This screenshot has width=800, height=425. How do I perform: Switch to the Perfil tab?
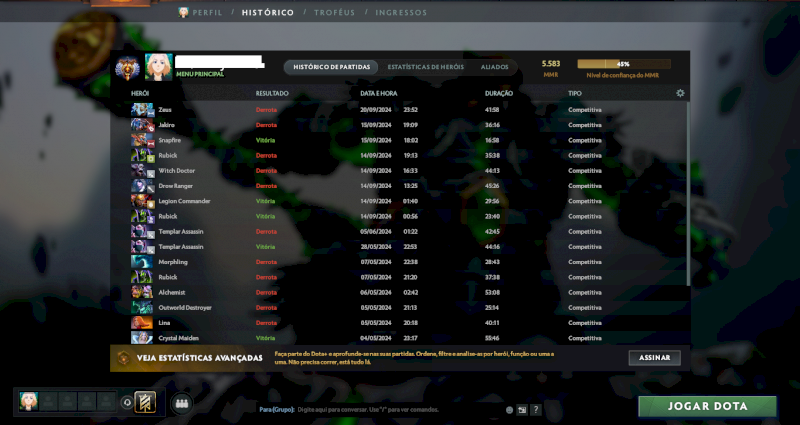tap(207, 13)
